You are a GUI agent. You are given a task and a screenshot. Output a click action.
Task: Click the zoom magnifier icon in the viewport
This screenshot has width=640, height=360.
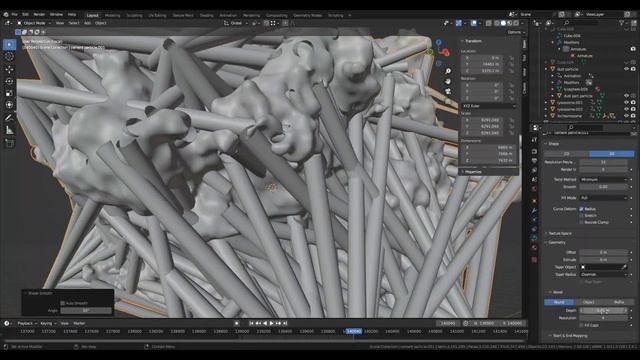click(x=448, y=71)
